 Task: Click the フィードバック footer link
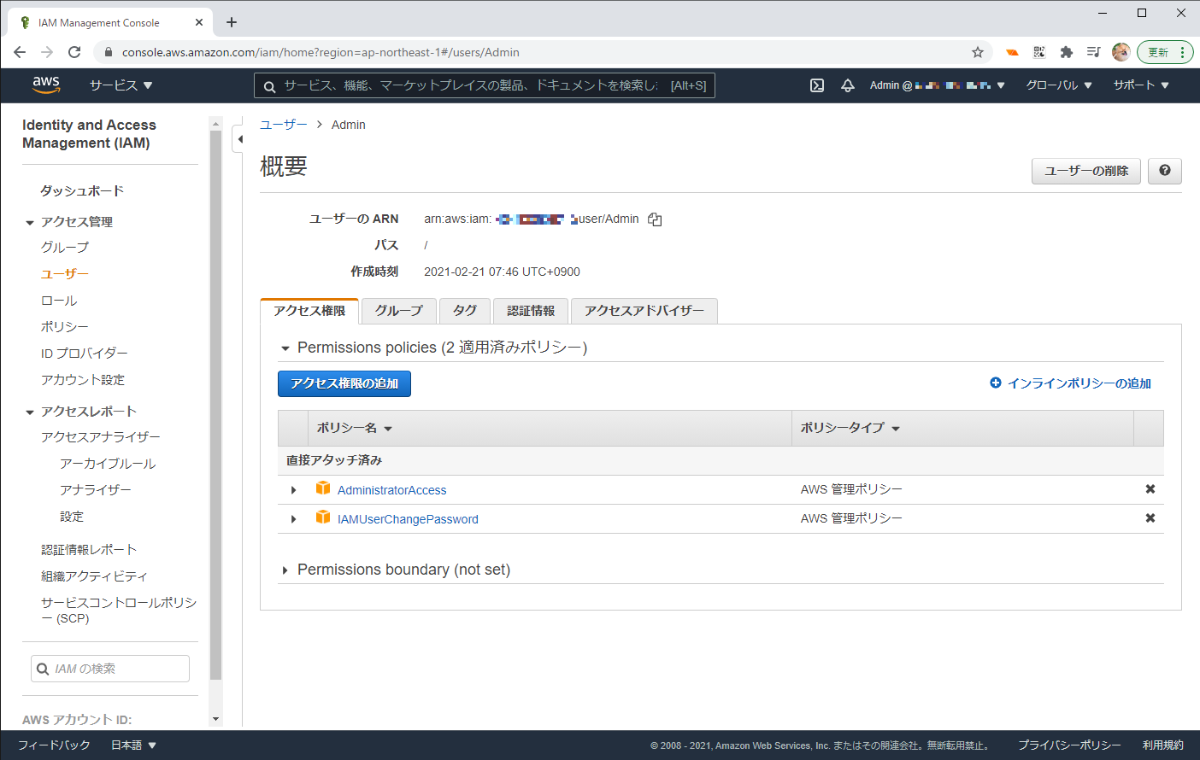[x=54, y=745]
